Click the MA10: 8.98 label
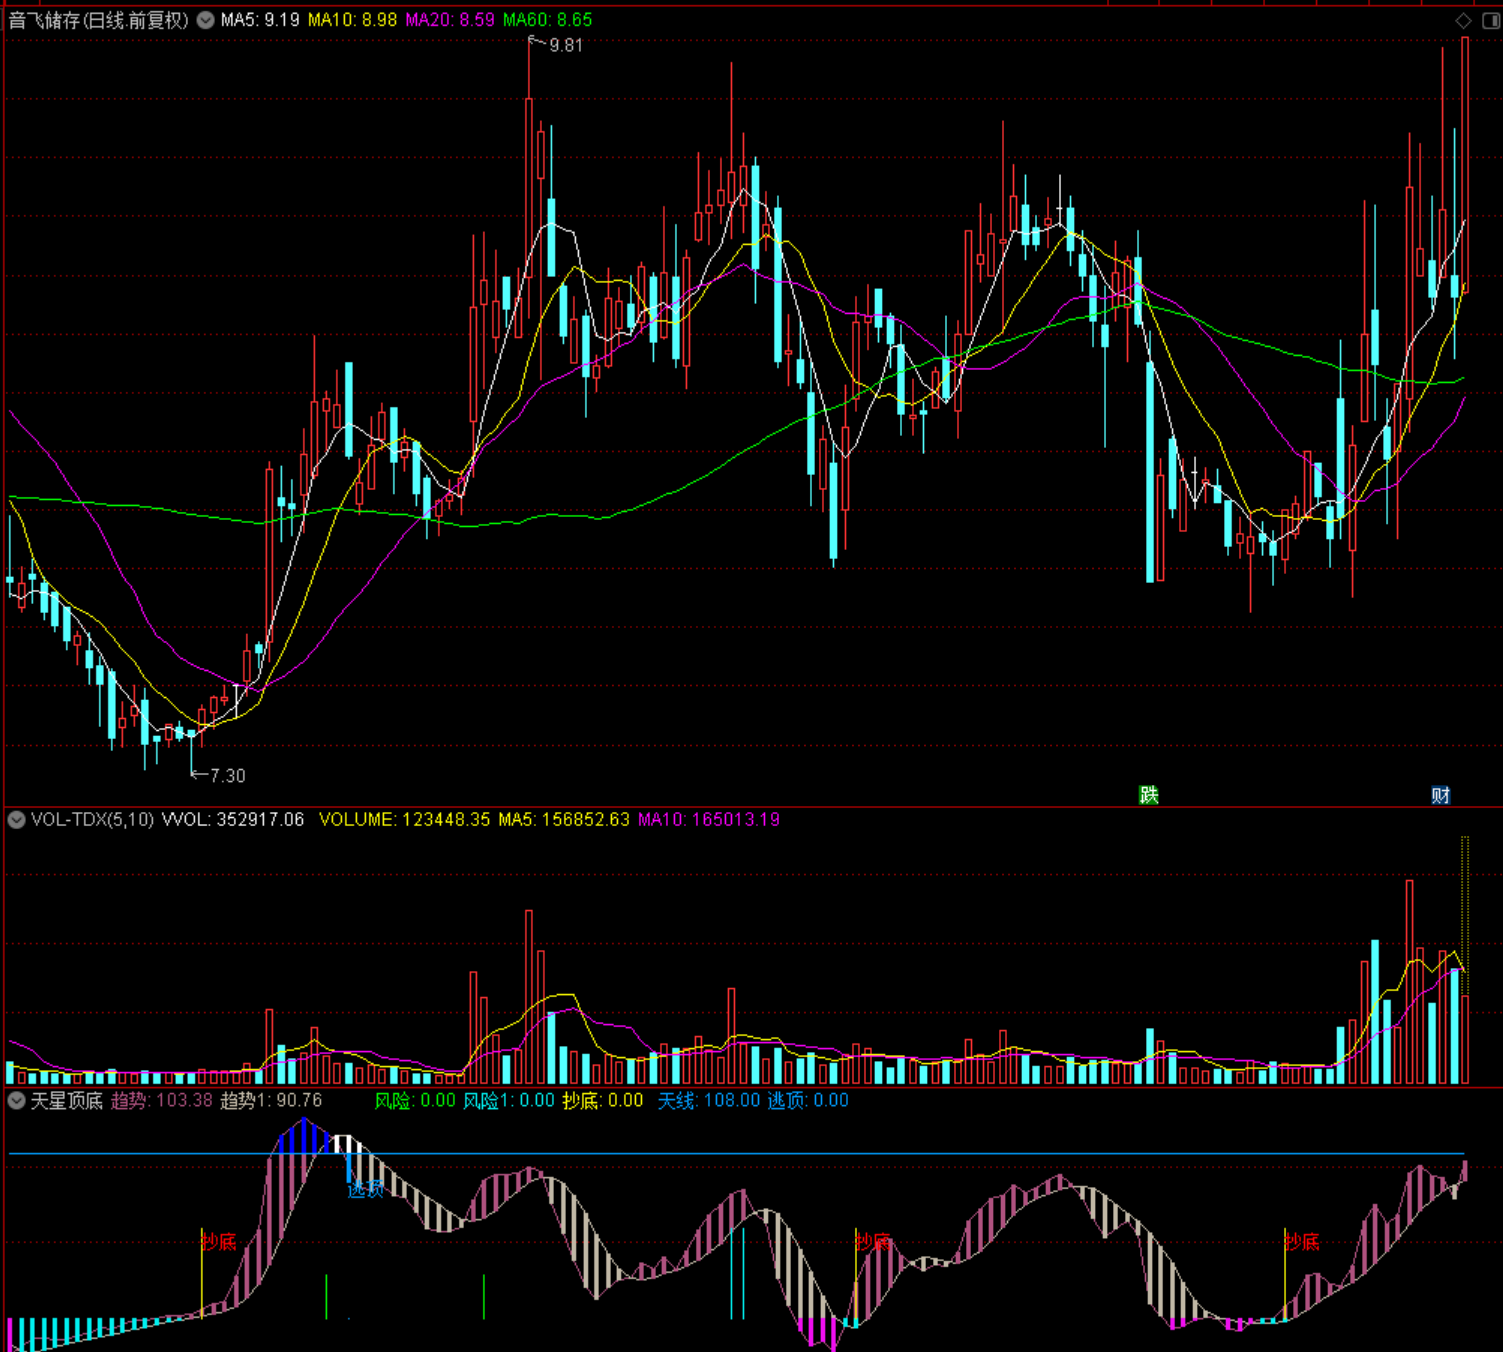 [x=352, y=20]
